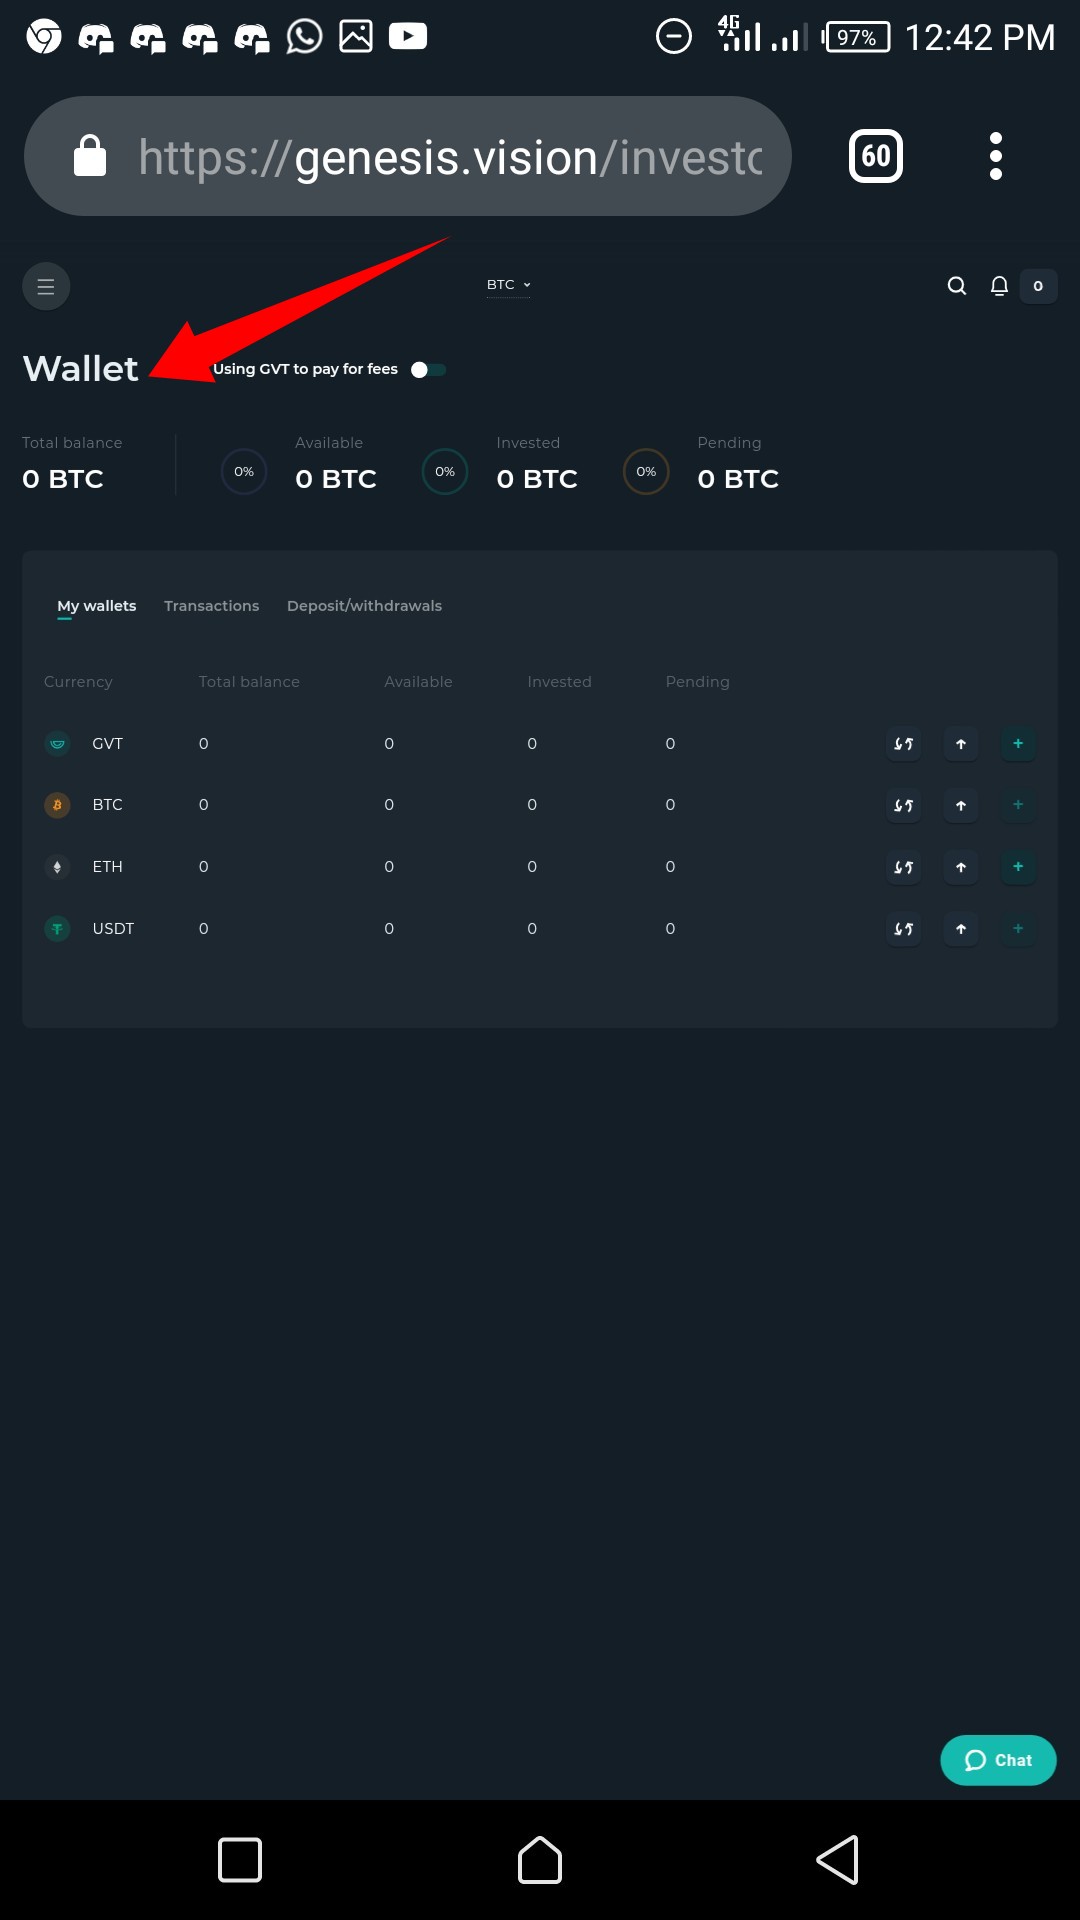The image size is (1080, 1920).
Task: Click the withdraw arrow in USDT row
Action: [961, 929]
